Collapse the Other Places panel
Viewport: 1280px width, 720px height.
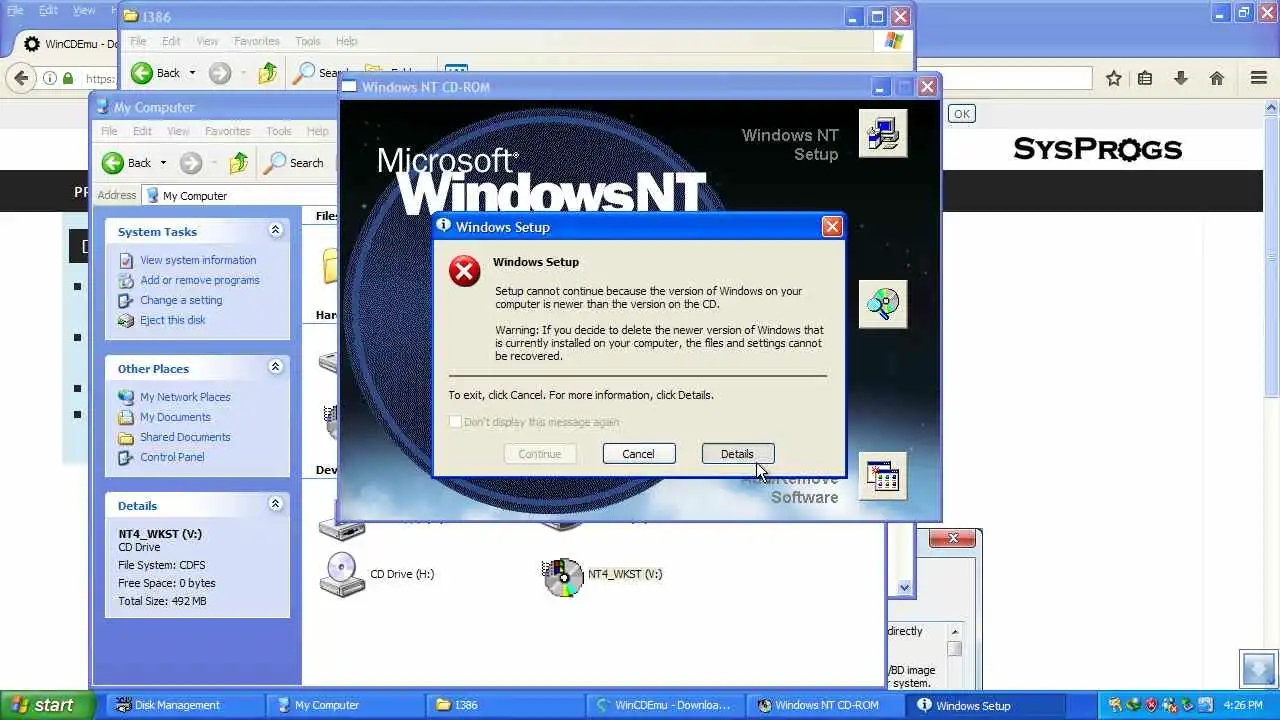(275, 368)
